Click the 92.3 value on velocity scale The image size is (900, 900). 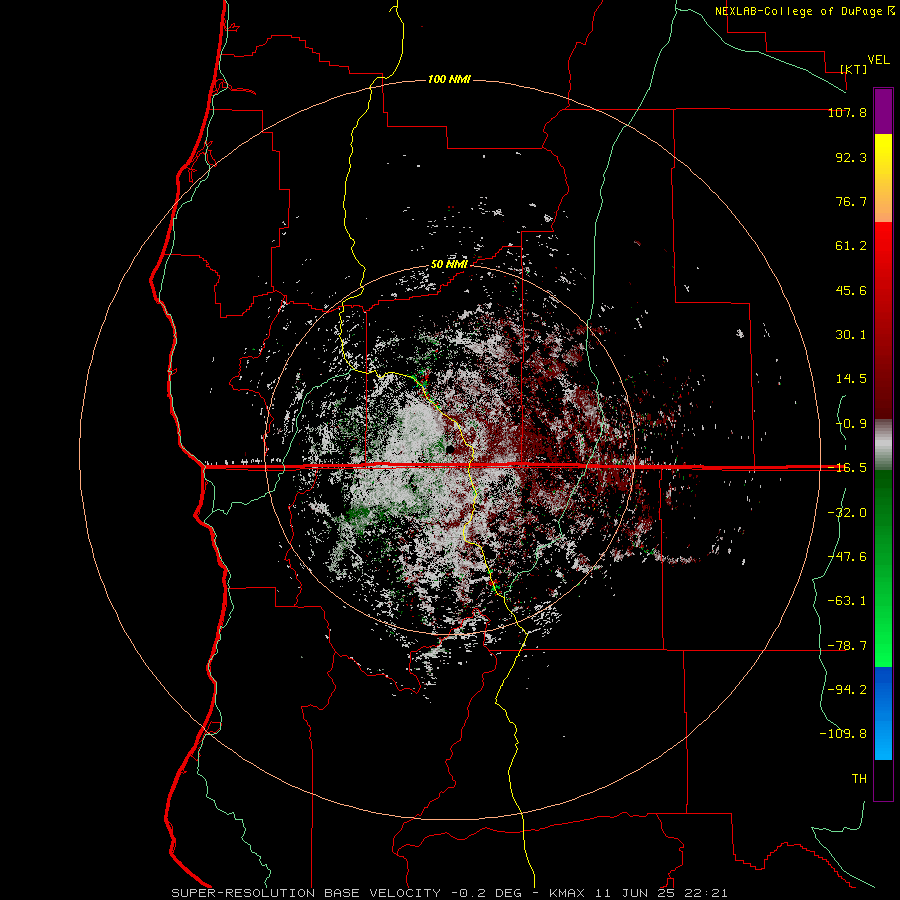point(851,157)
